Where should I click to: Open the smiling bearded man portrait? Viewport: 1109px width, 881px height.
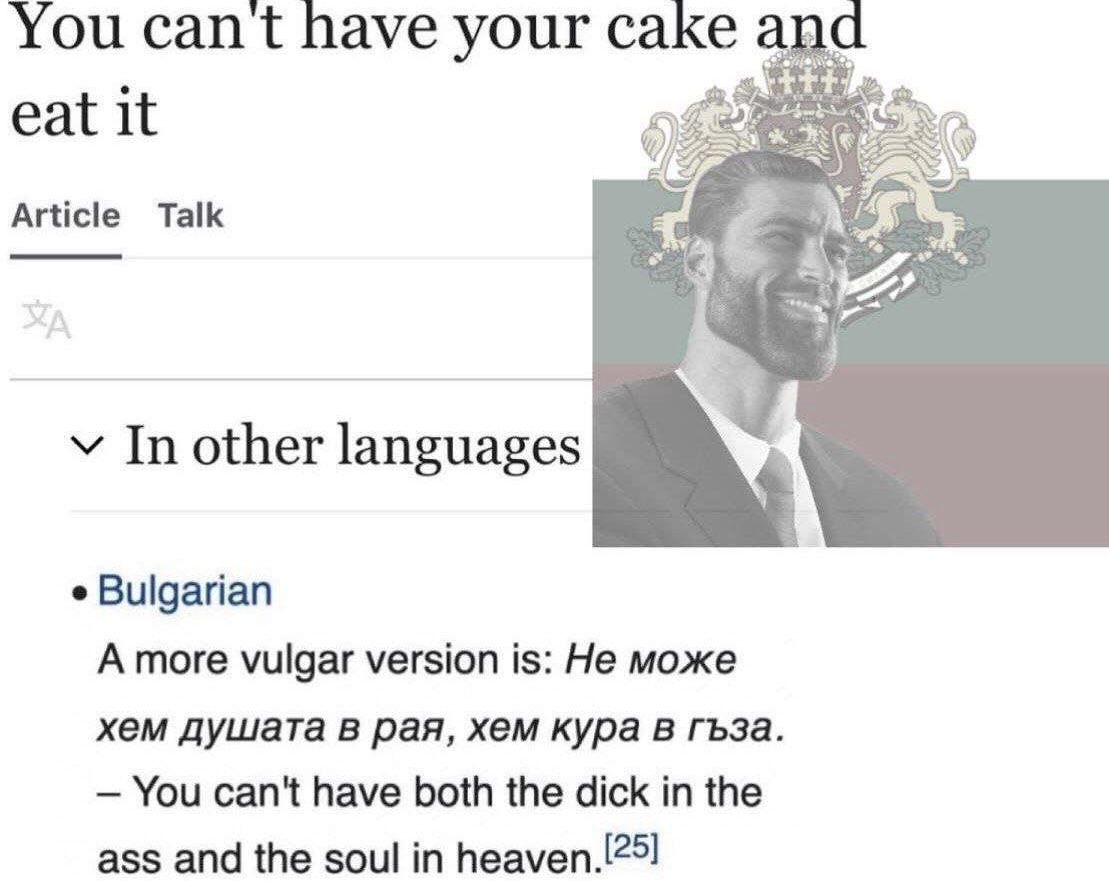[764, 346]
